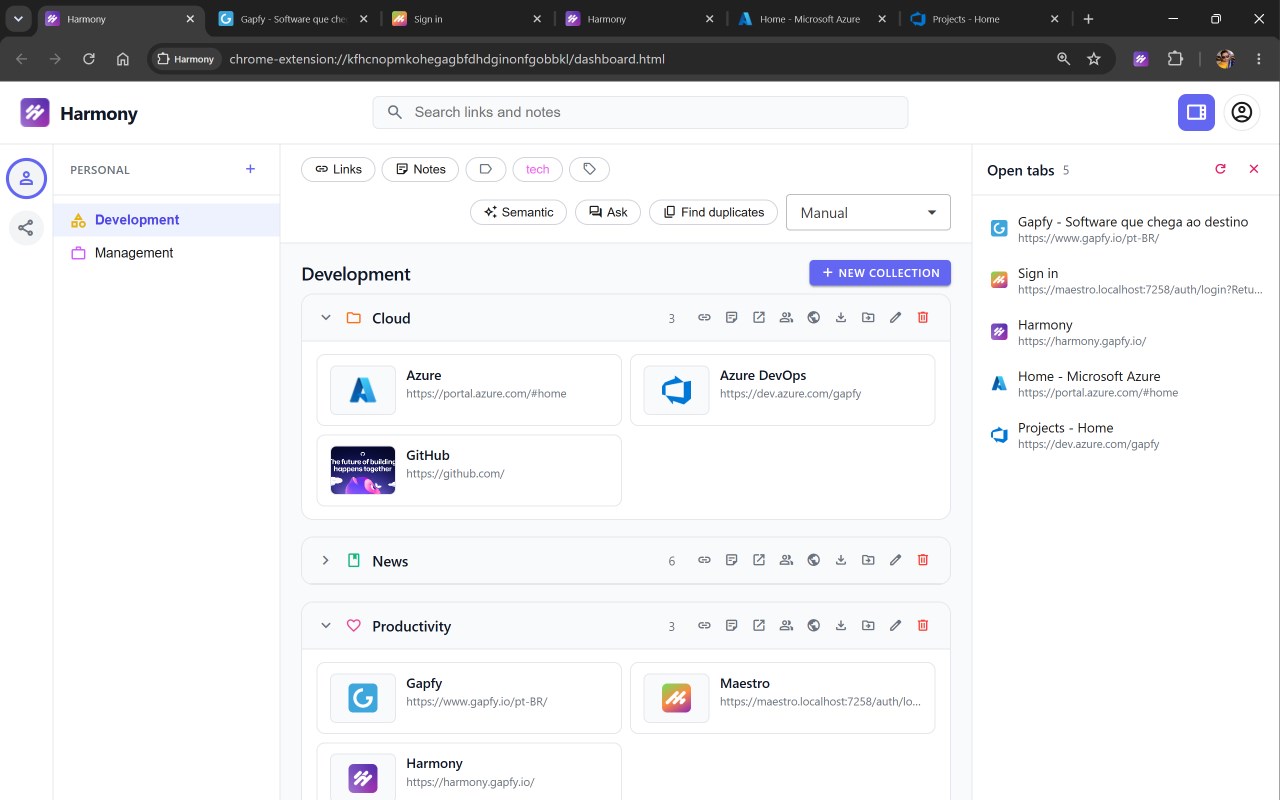Enable the tech tag filter
This screenshot has width=1280, height=800.
pyautogui.click(x=538, y=169)
